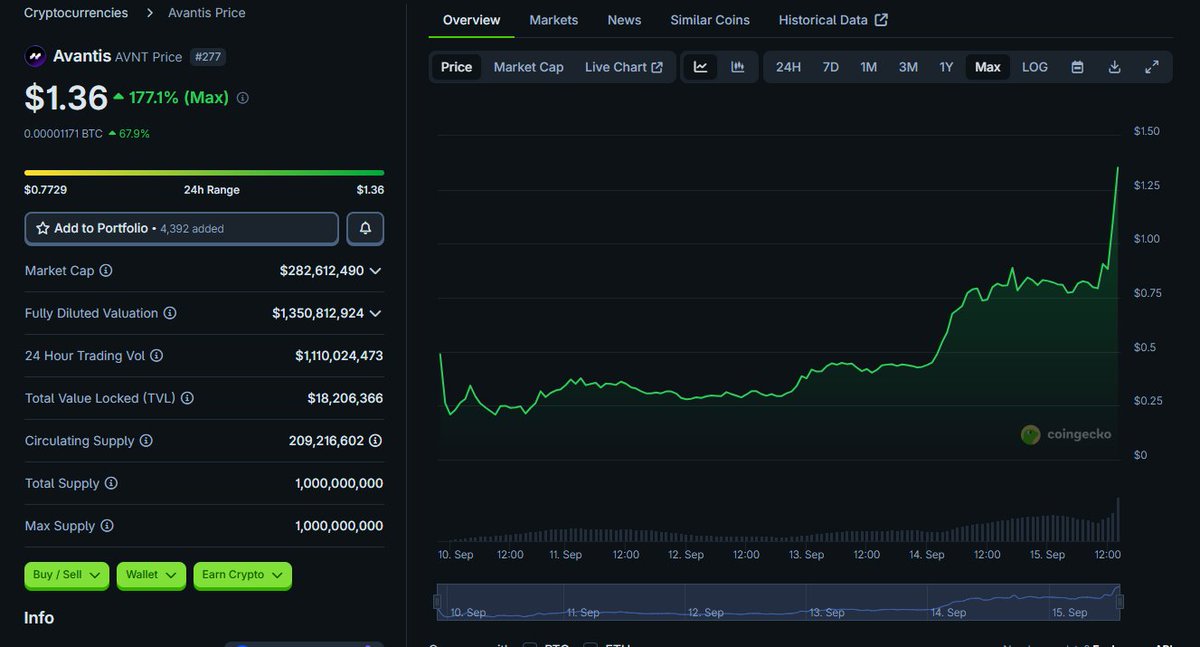Click the $18,206,366 TVL value
The image size is (1200, 647).
[x=345, y=398]
